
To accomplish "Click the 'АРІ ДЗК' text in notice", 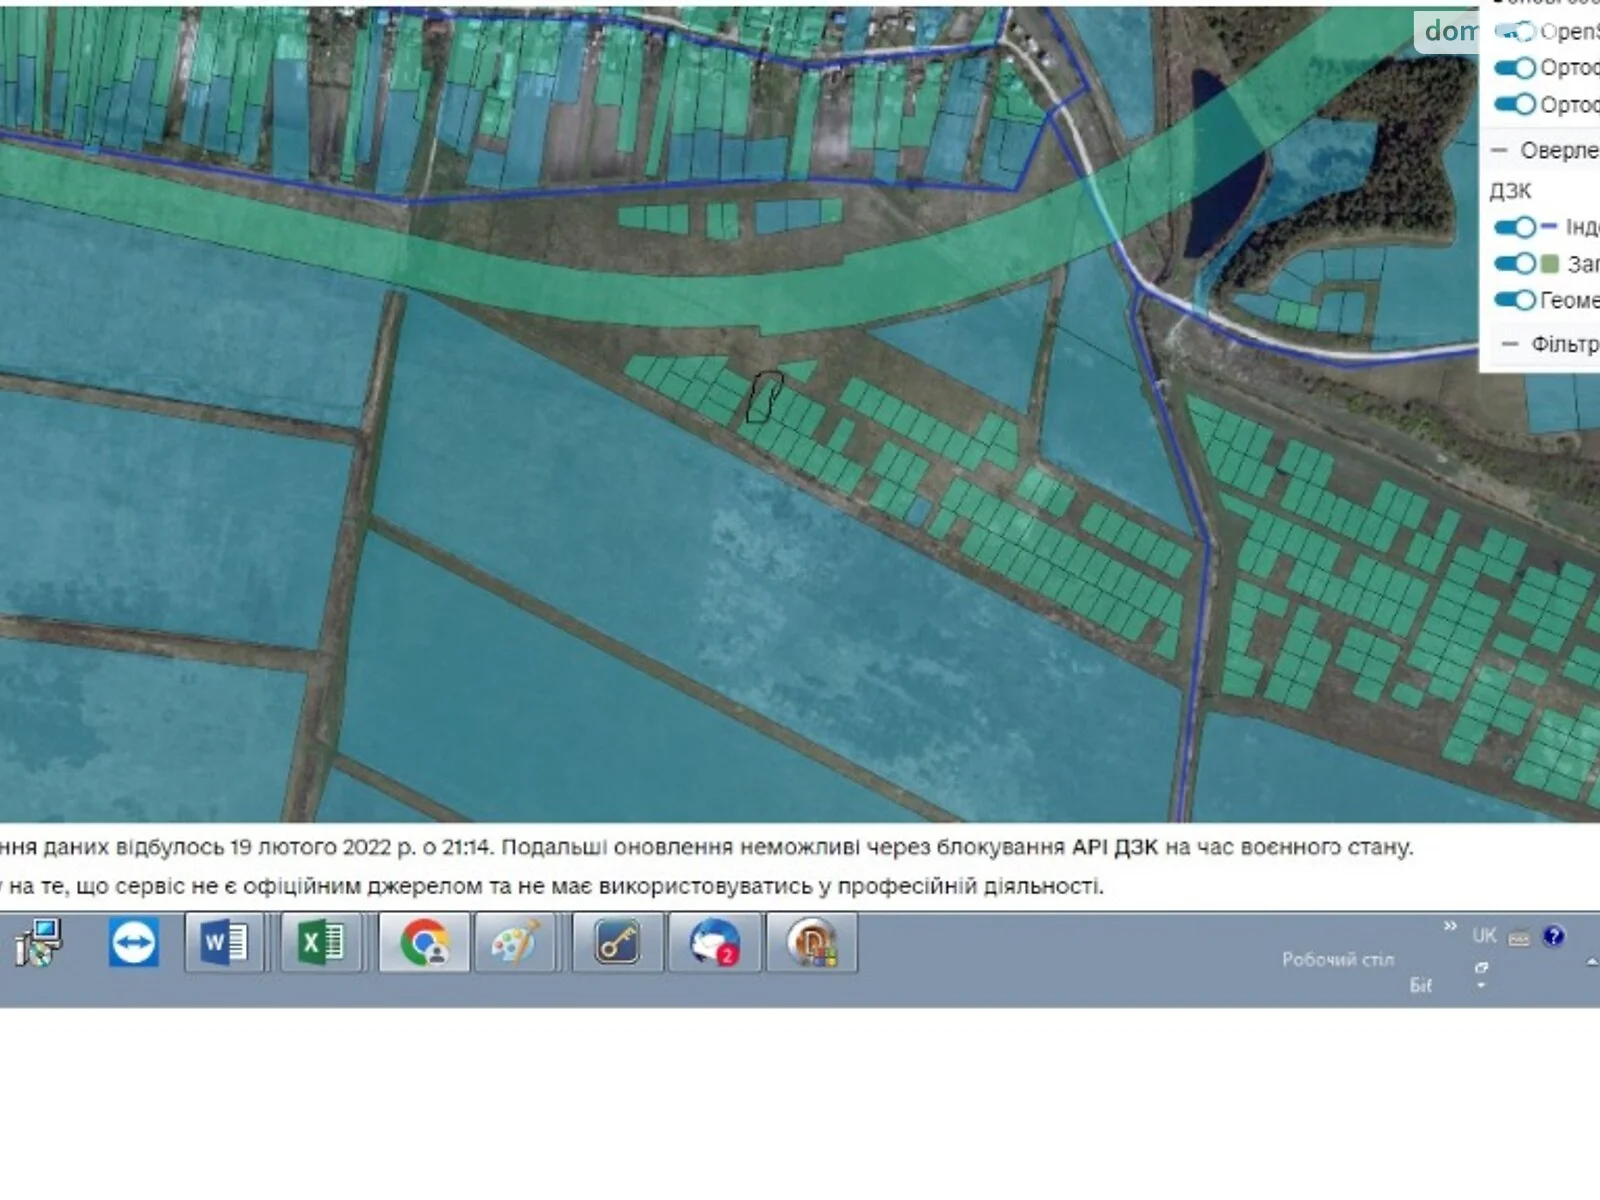I will point(1115,847).
